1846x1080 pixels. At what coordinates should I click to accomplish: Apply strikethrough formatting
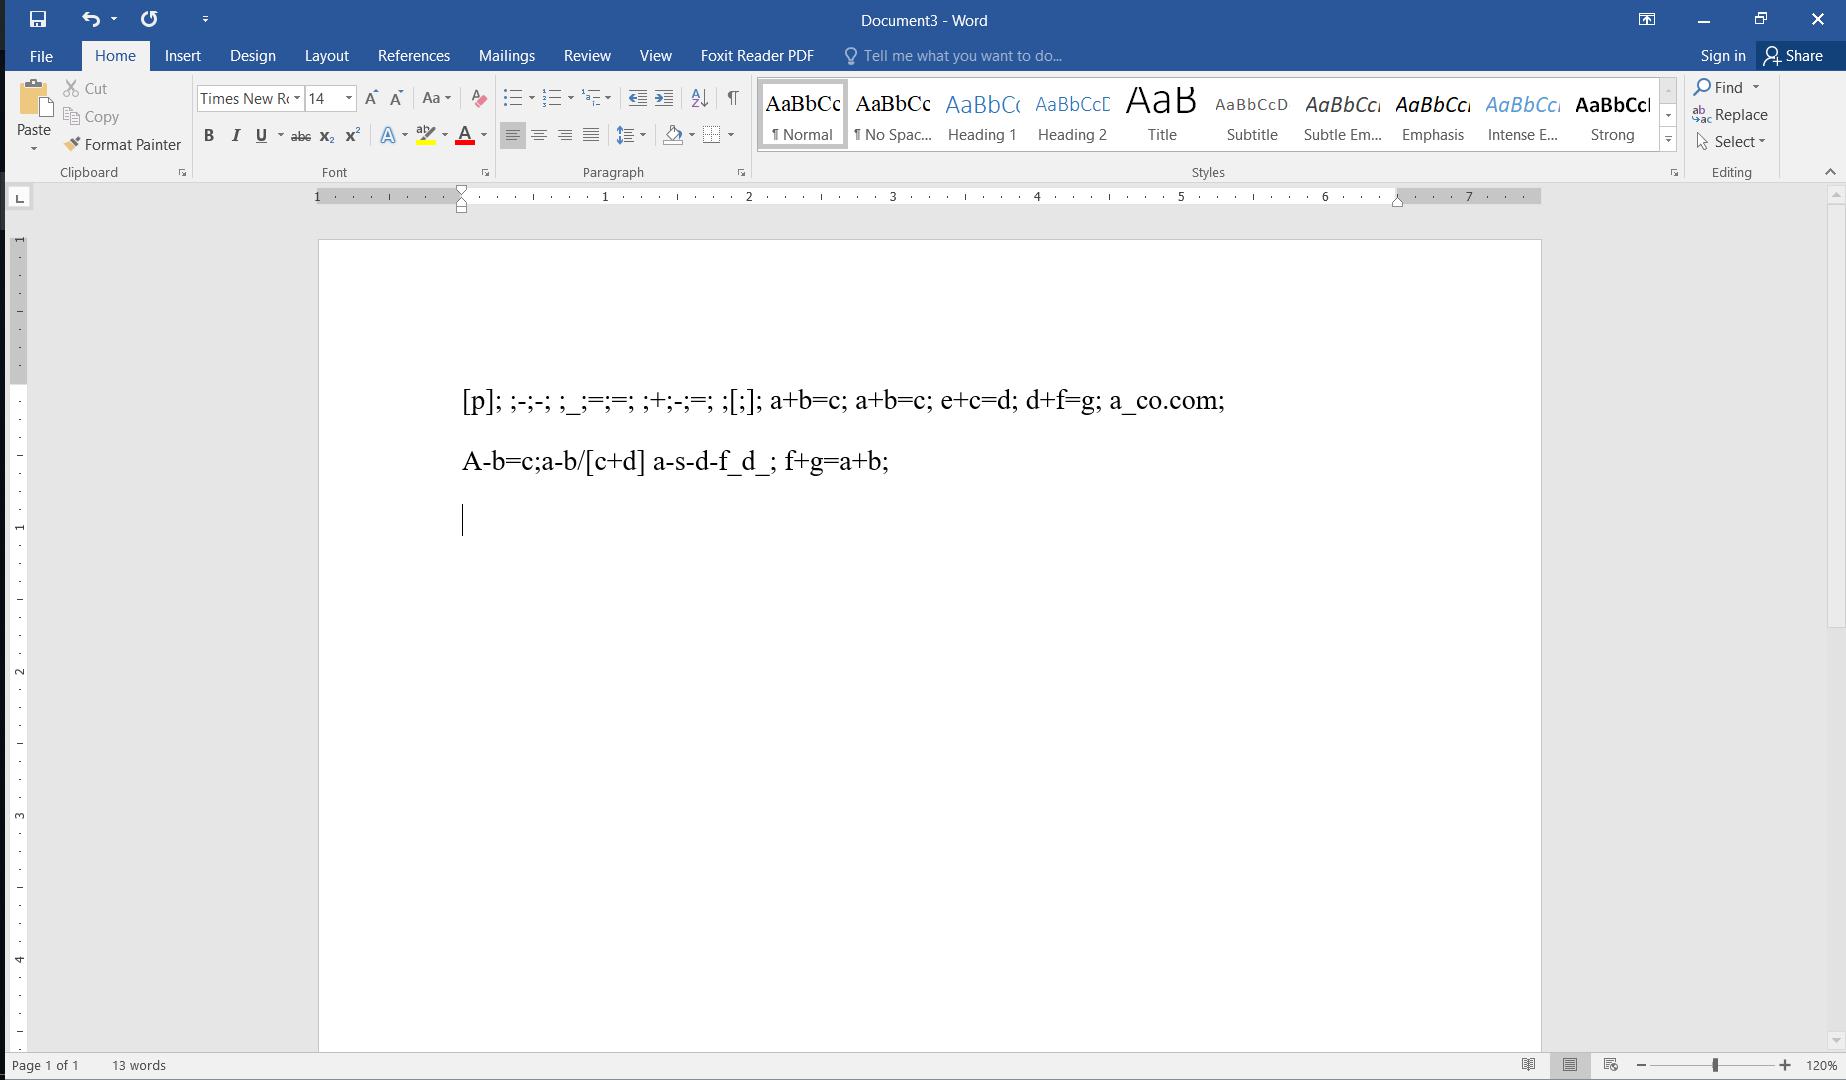tap(300, 136)
